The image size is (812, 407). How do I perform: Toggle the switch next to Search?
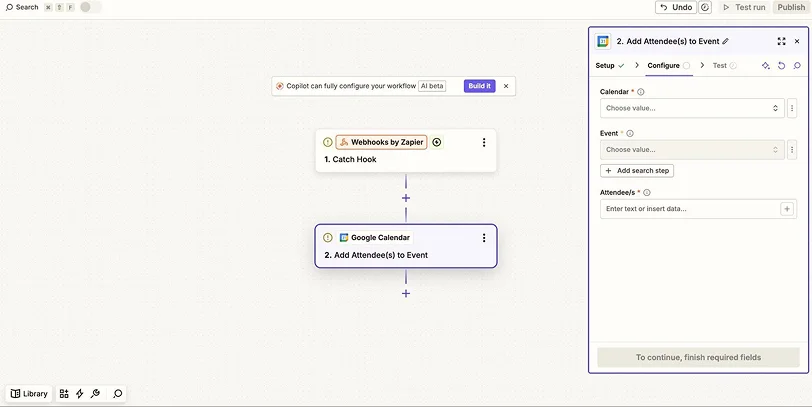90,7
